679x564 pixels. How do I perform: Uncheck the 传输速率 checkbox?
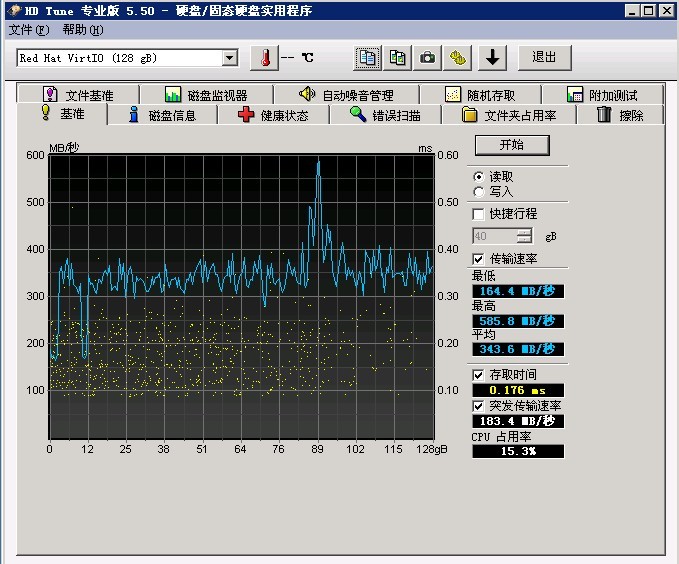[x=478, y=259]
